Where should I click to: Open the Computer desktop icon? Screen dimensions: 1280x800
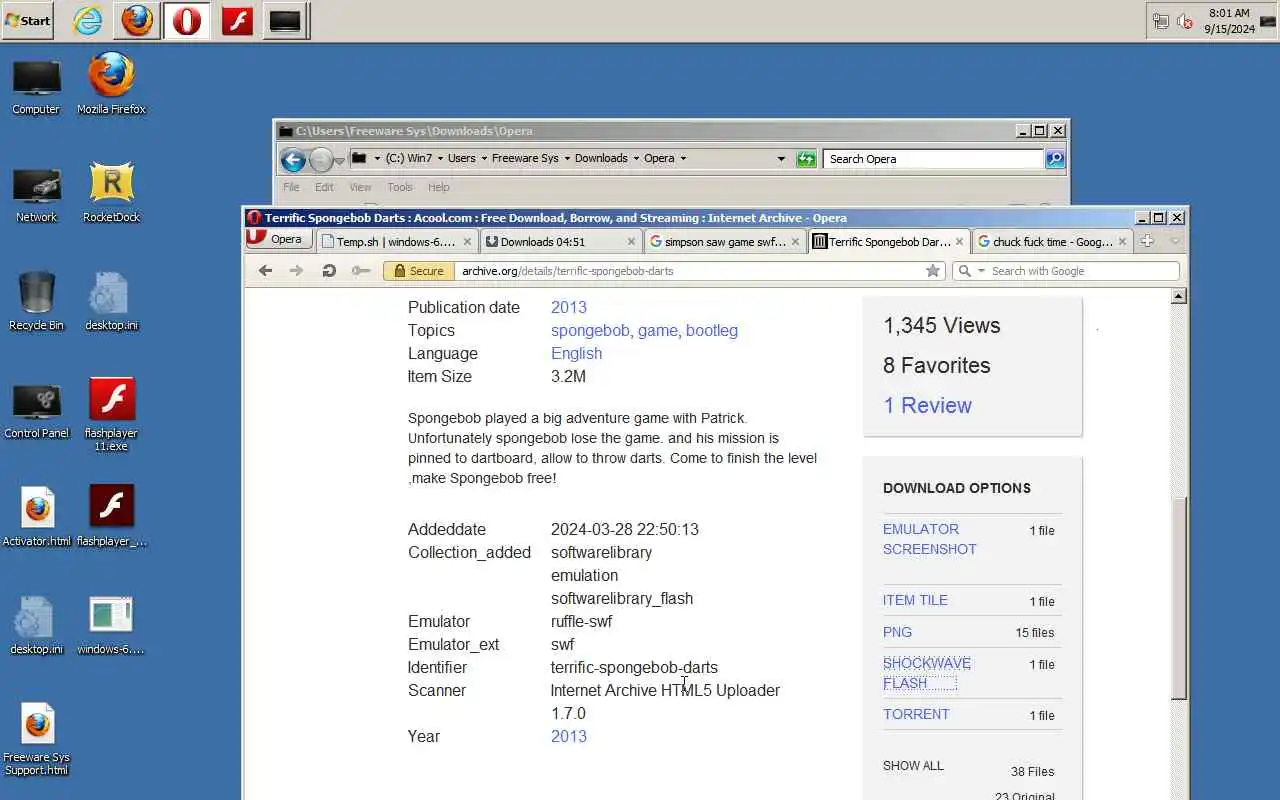coord(36,87)
